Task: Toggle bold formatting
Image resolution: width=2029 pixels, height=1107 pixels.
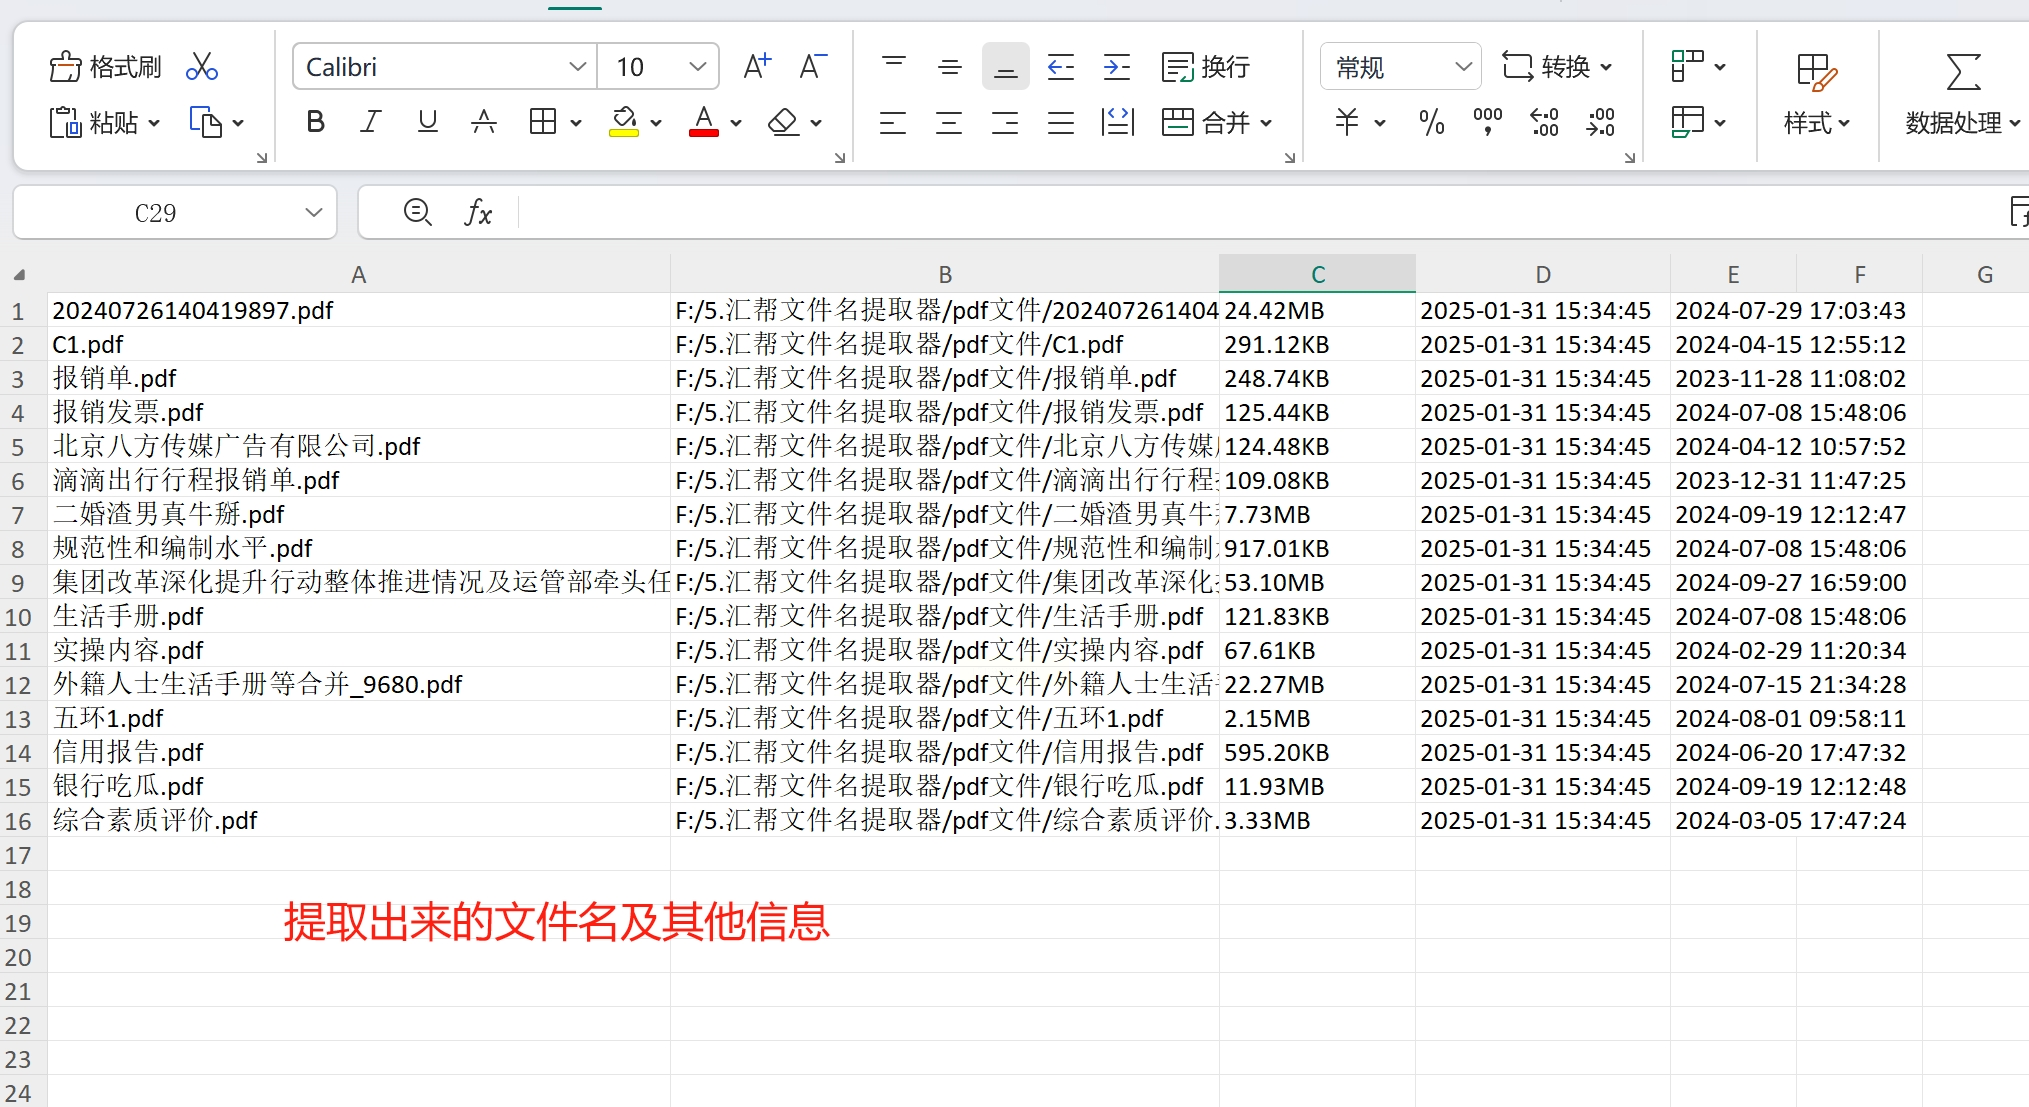Action: 315,122
